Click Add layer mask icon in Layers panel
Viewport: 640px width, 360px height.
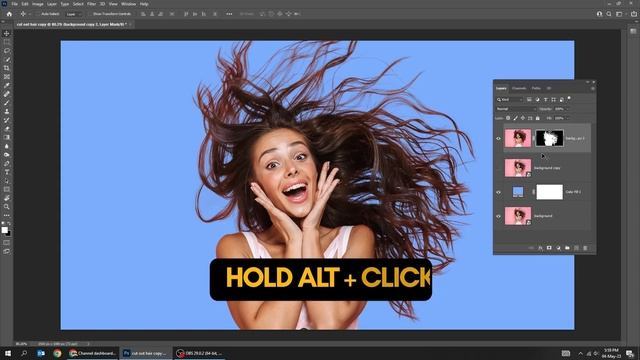point(549,248)
